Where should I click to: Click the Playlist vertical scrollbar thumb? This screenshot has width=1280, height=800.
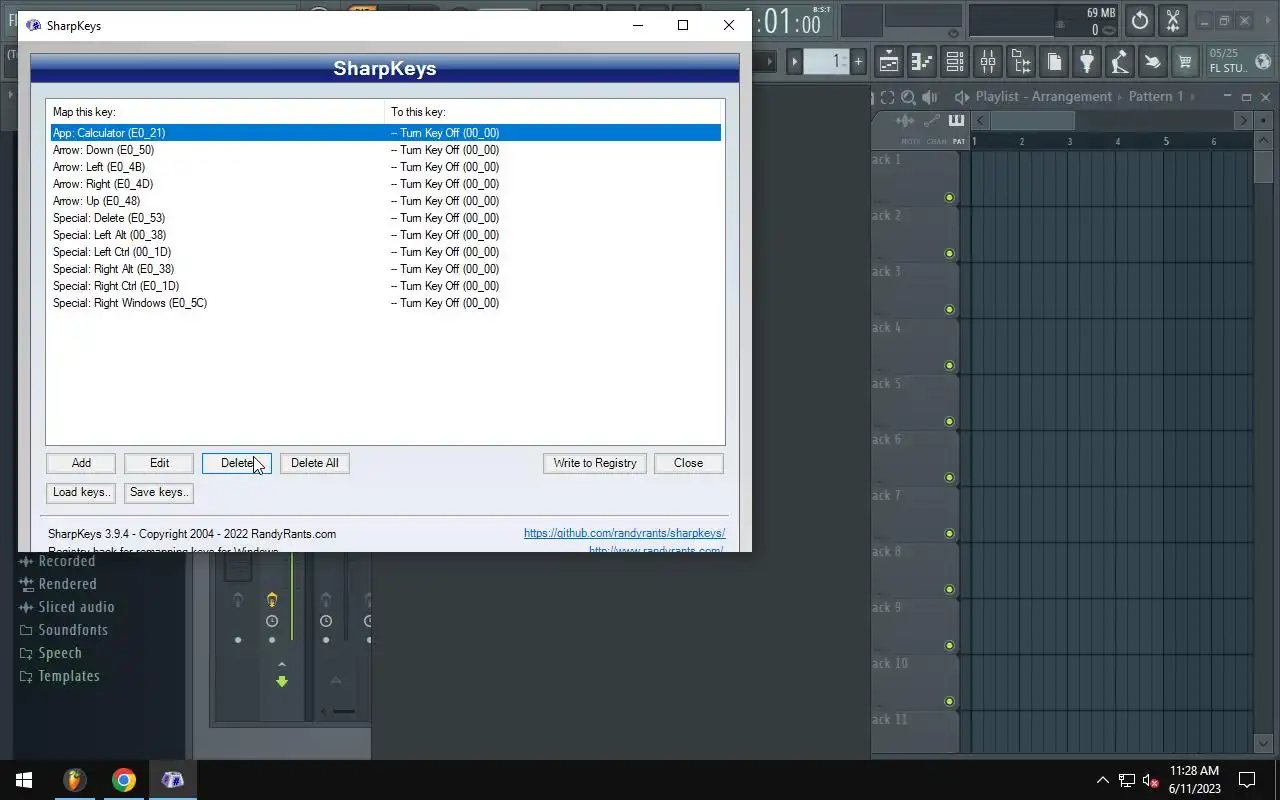click(x=1263, y=168)
